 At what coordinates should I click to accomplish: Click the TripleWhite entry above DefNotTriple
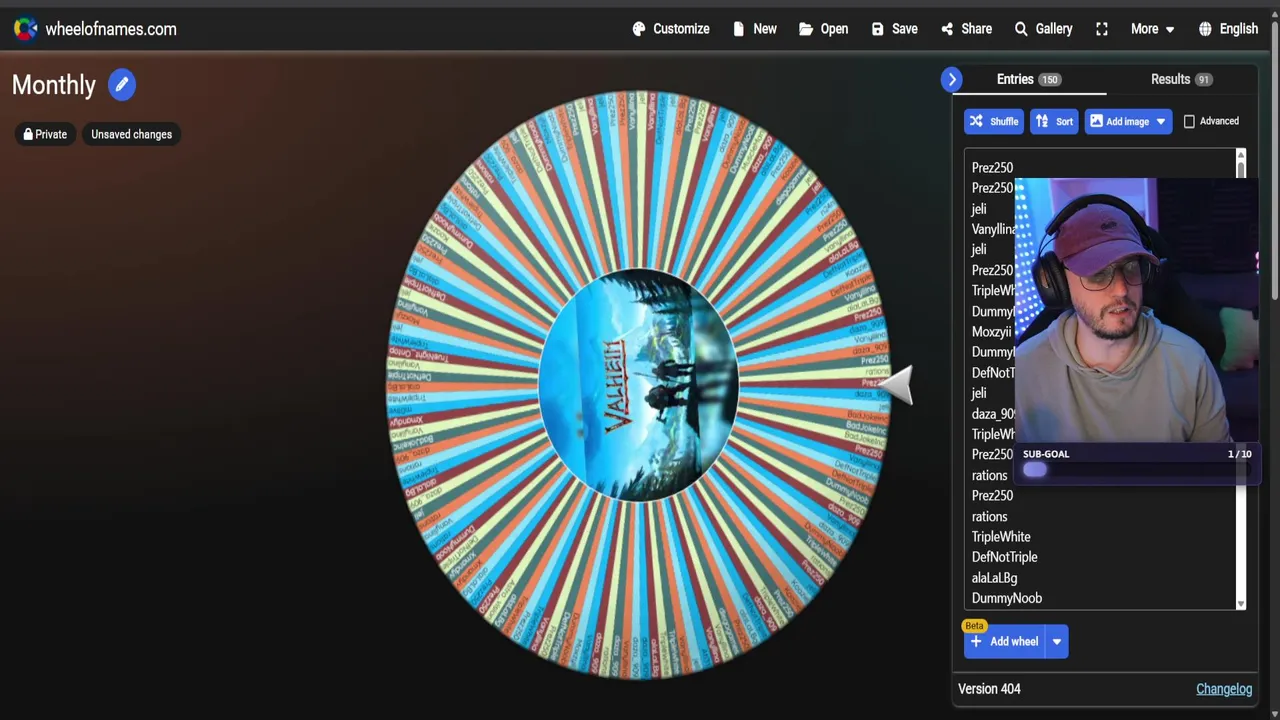[1000, 537]
